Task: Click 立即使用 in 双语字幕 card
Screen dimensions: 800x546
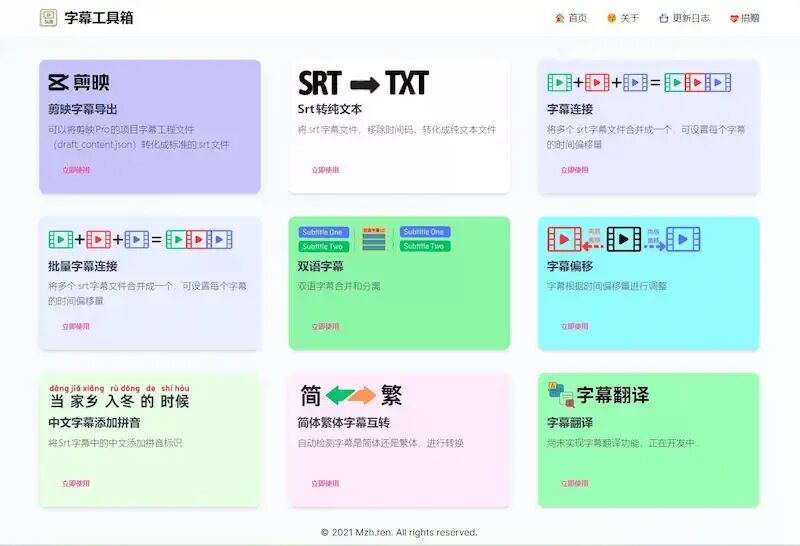Action: click(325, 326)
